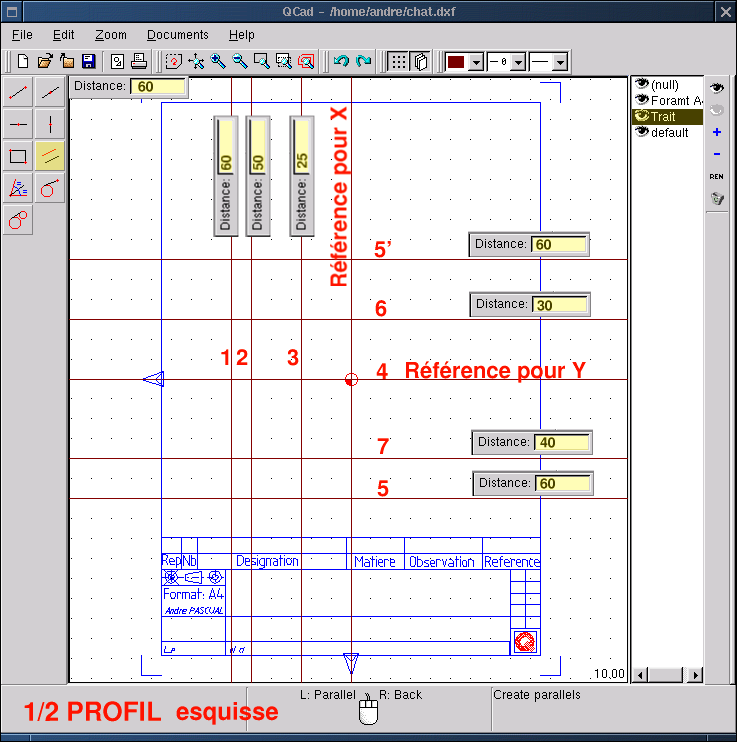Click the add layer plus button
This screenshot has width=737, height=742.
716,132
